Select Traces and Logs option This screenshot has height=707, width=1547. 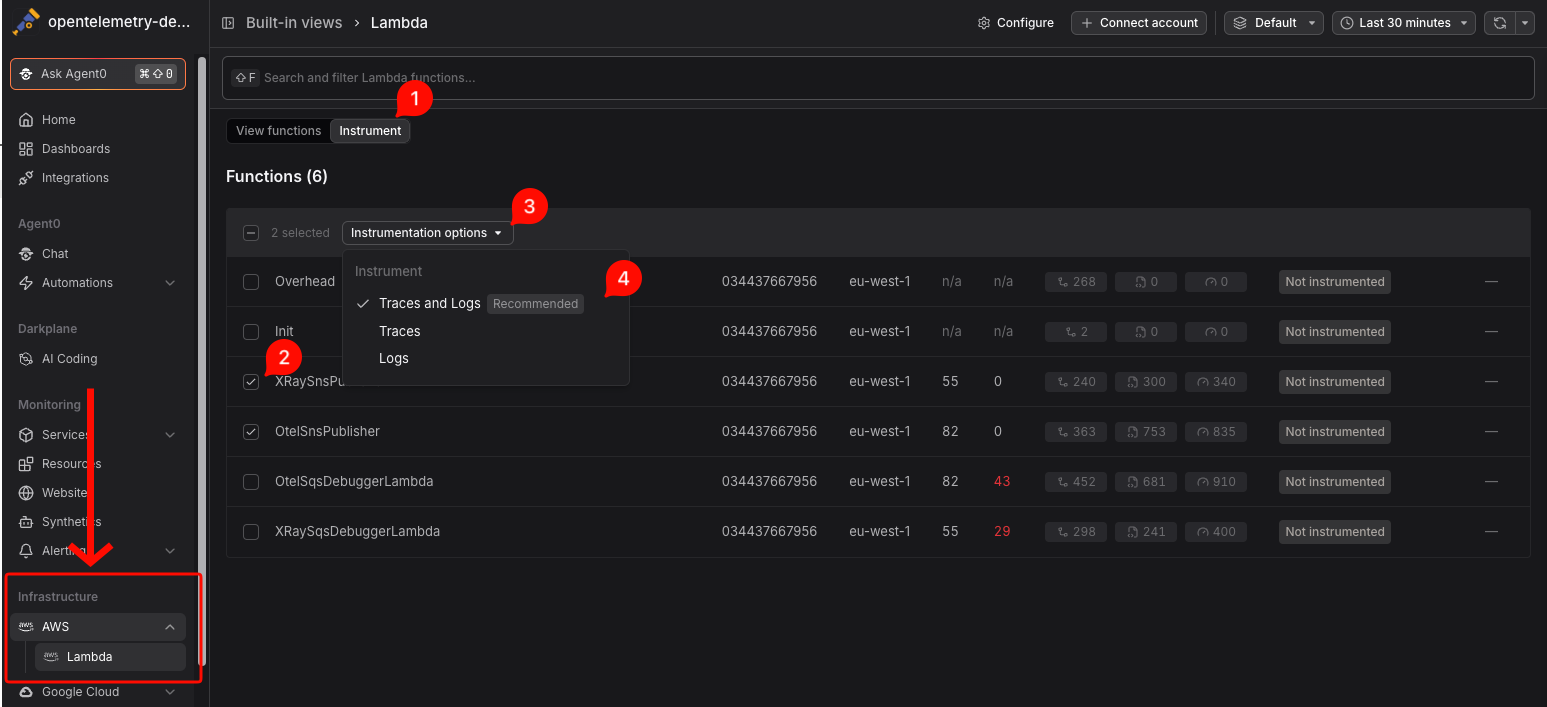click(486, 304)
